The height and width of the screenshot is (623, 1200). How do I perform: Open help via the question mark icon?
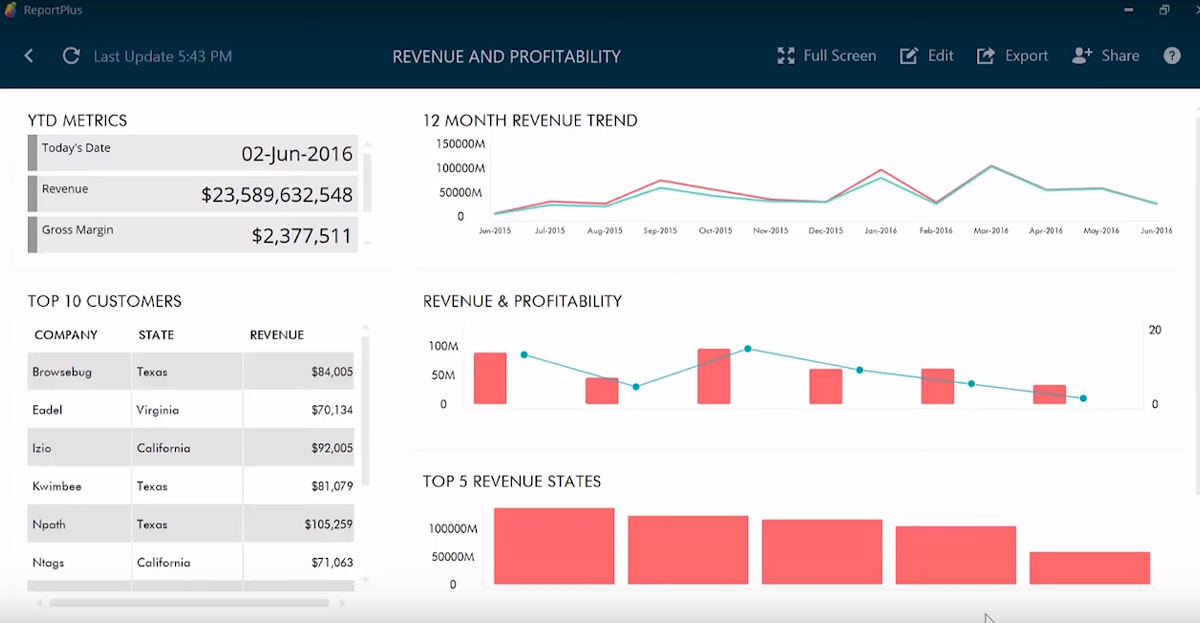point(1172,56)
